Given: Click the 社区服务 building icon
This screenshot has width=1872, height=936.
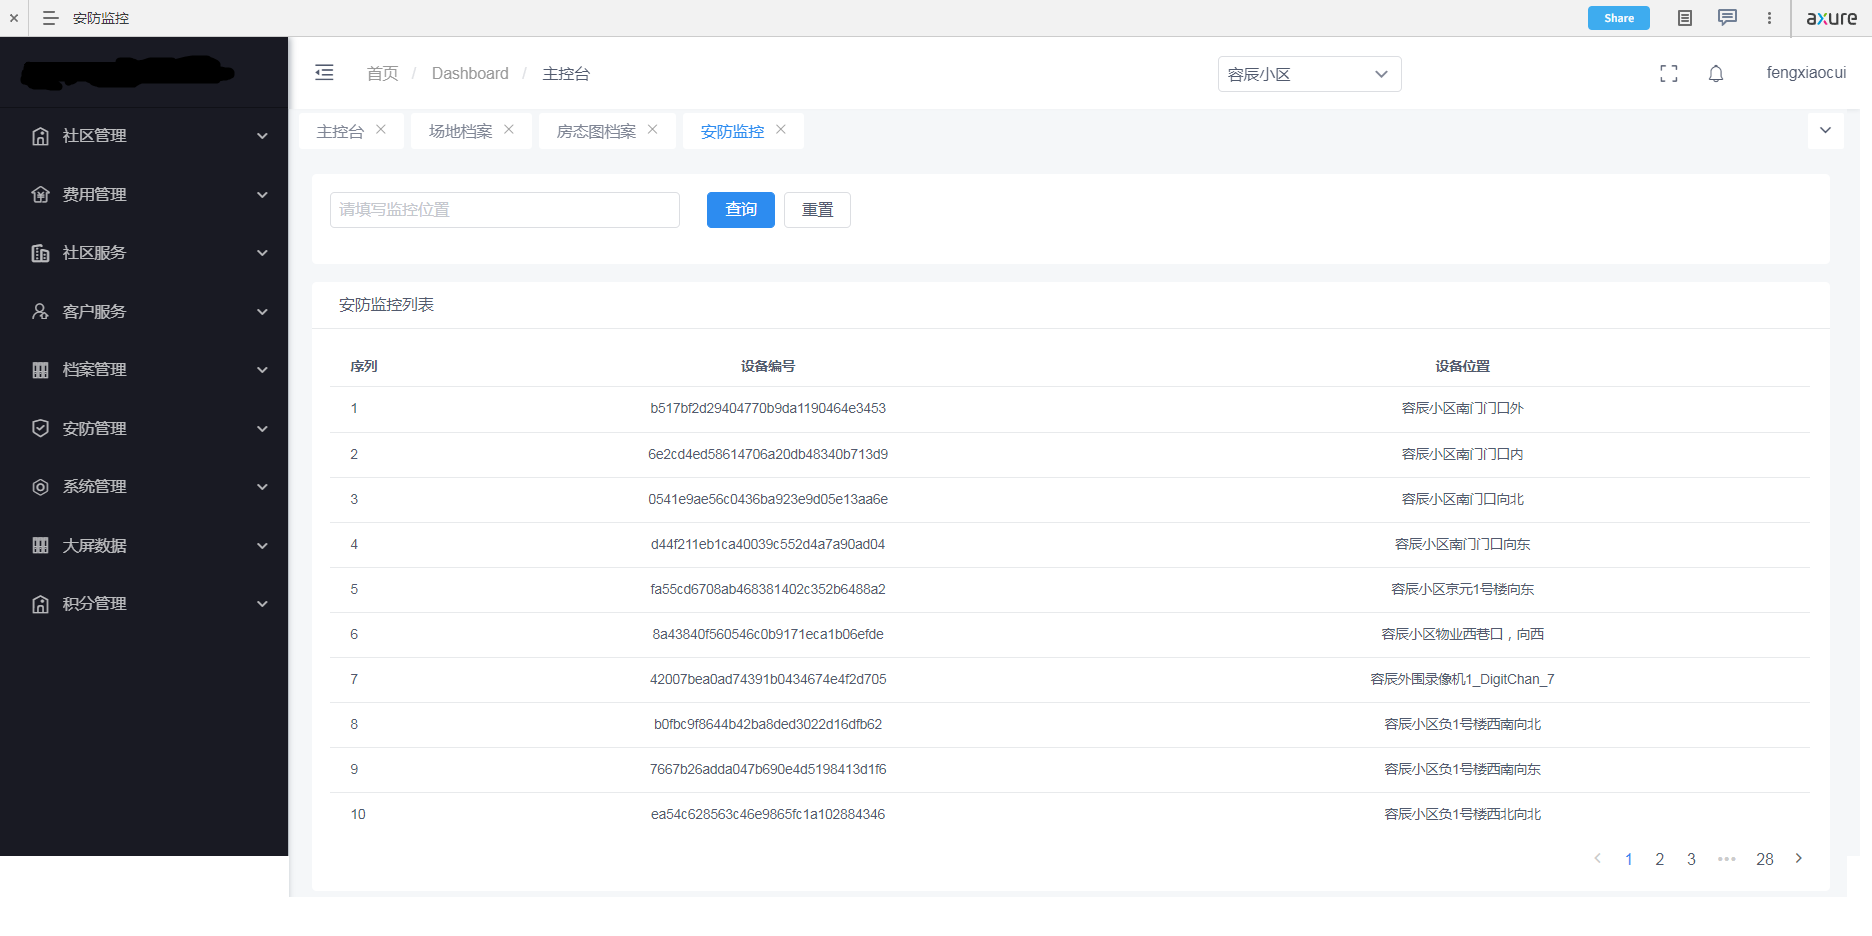Looking at the screenshot, I should 40,253.
